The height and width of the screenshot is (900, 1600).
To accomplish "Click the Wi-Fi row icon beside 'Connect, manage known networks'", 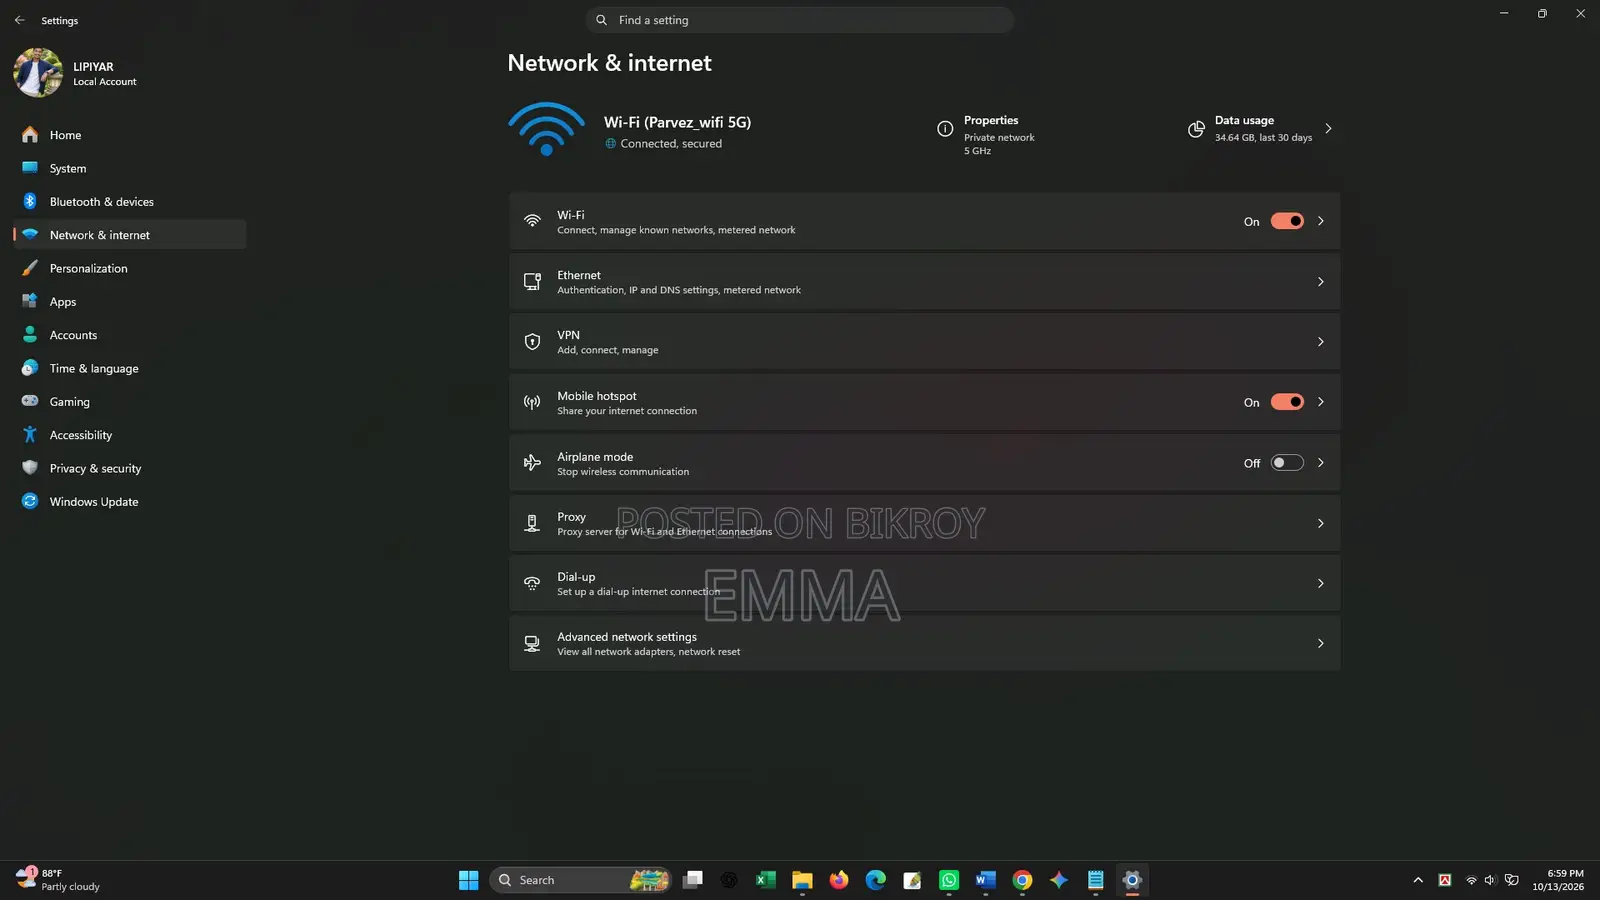I will tap(532, 221).
